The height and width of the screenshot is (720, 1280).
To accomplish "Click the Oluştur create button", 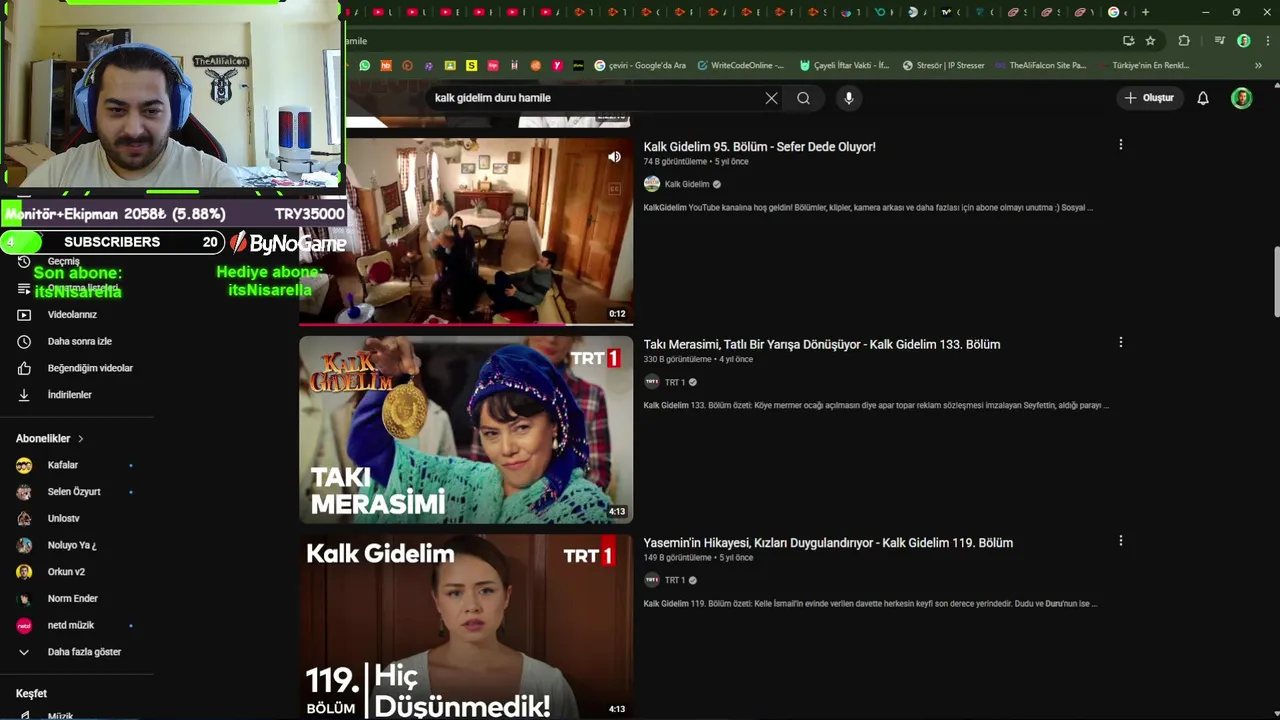I will tap(1148, 98).
